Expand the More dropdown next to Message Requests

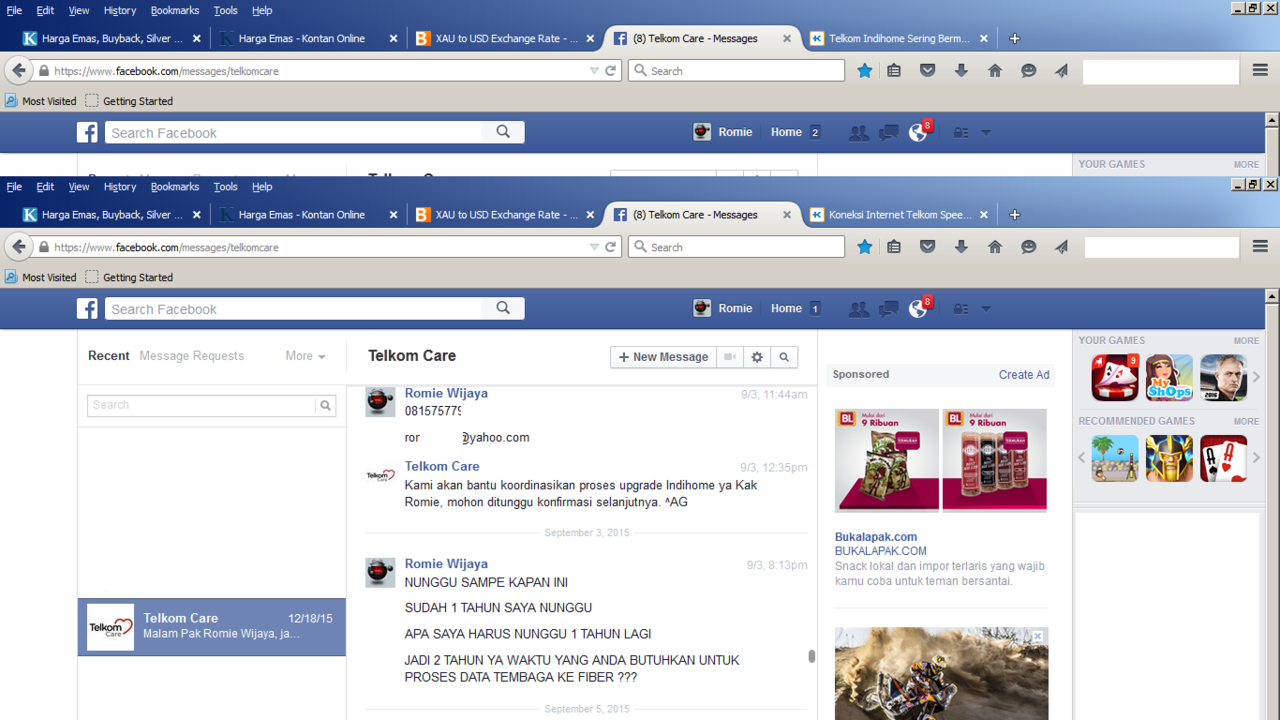tap(305, 356)
